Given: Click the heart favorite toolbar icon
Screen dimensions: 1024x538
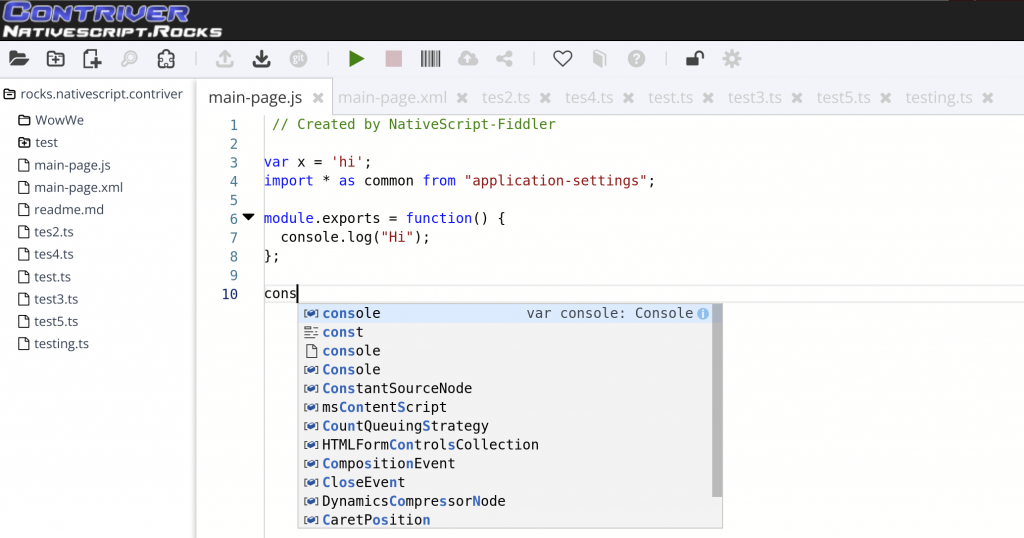Looking at the screenshot, I should (x=562, y=59).
